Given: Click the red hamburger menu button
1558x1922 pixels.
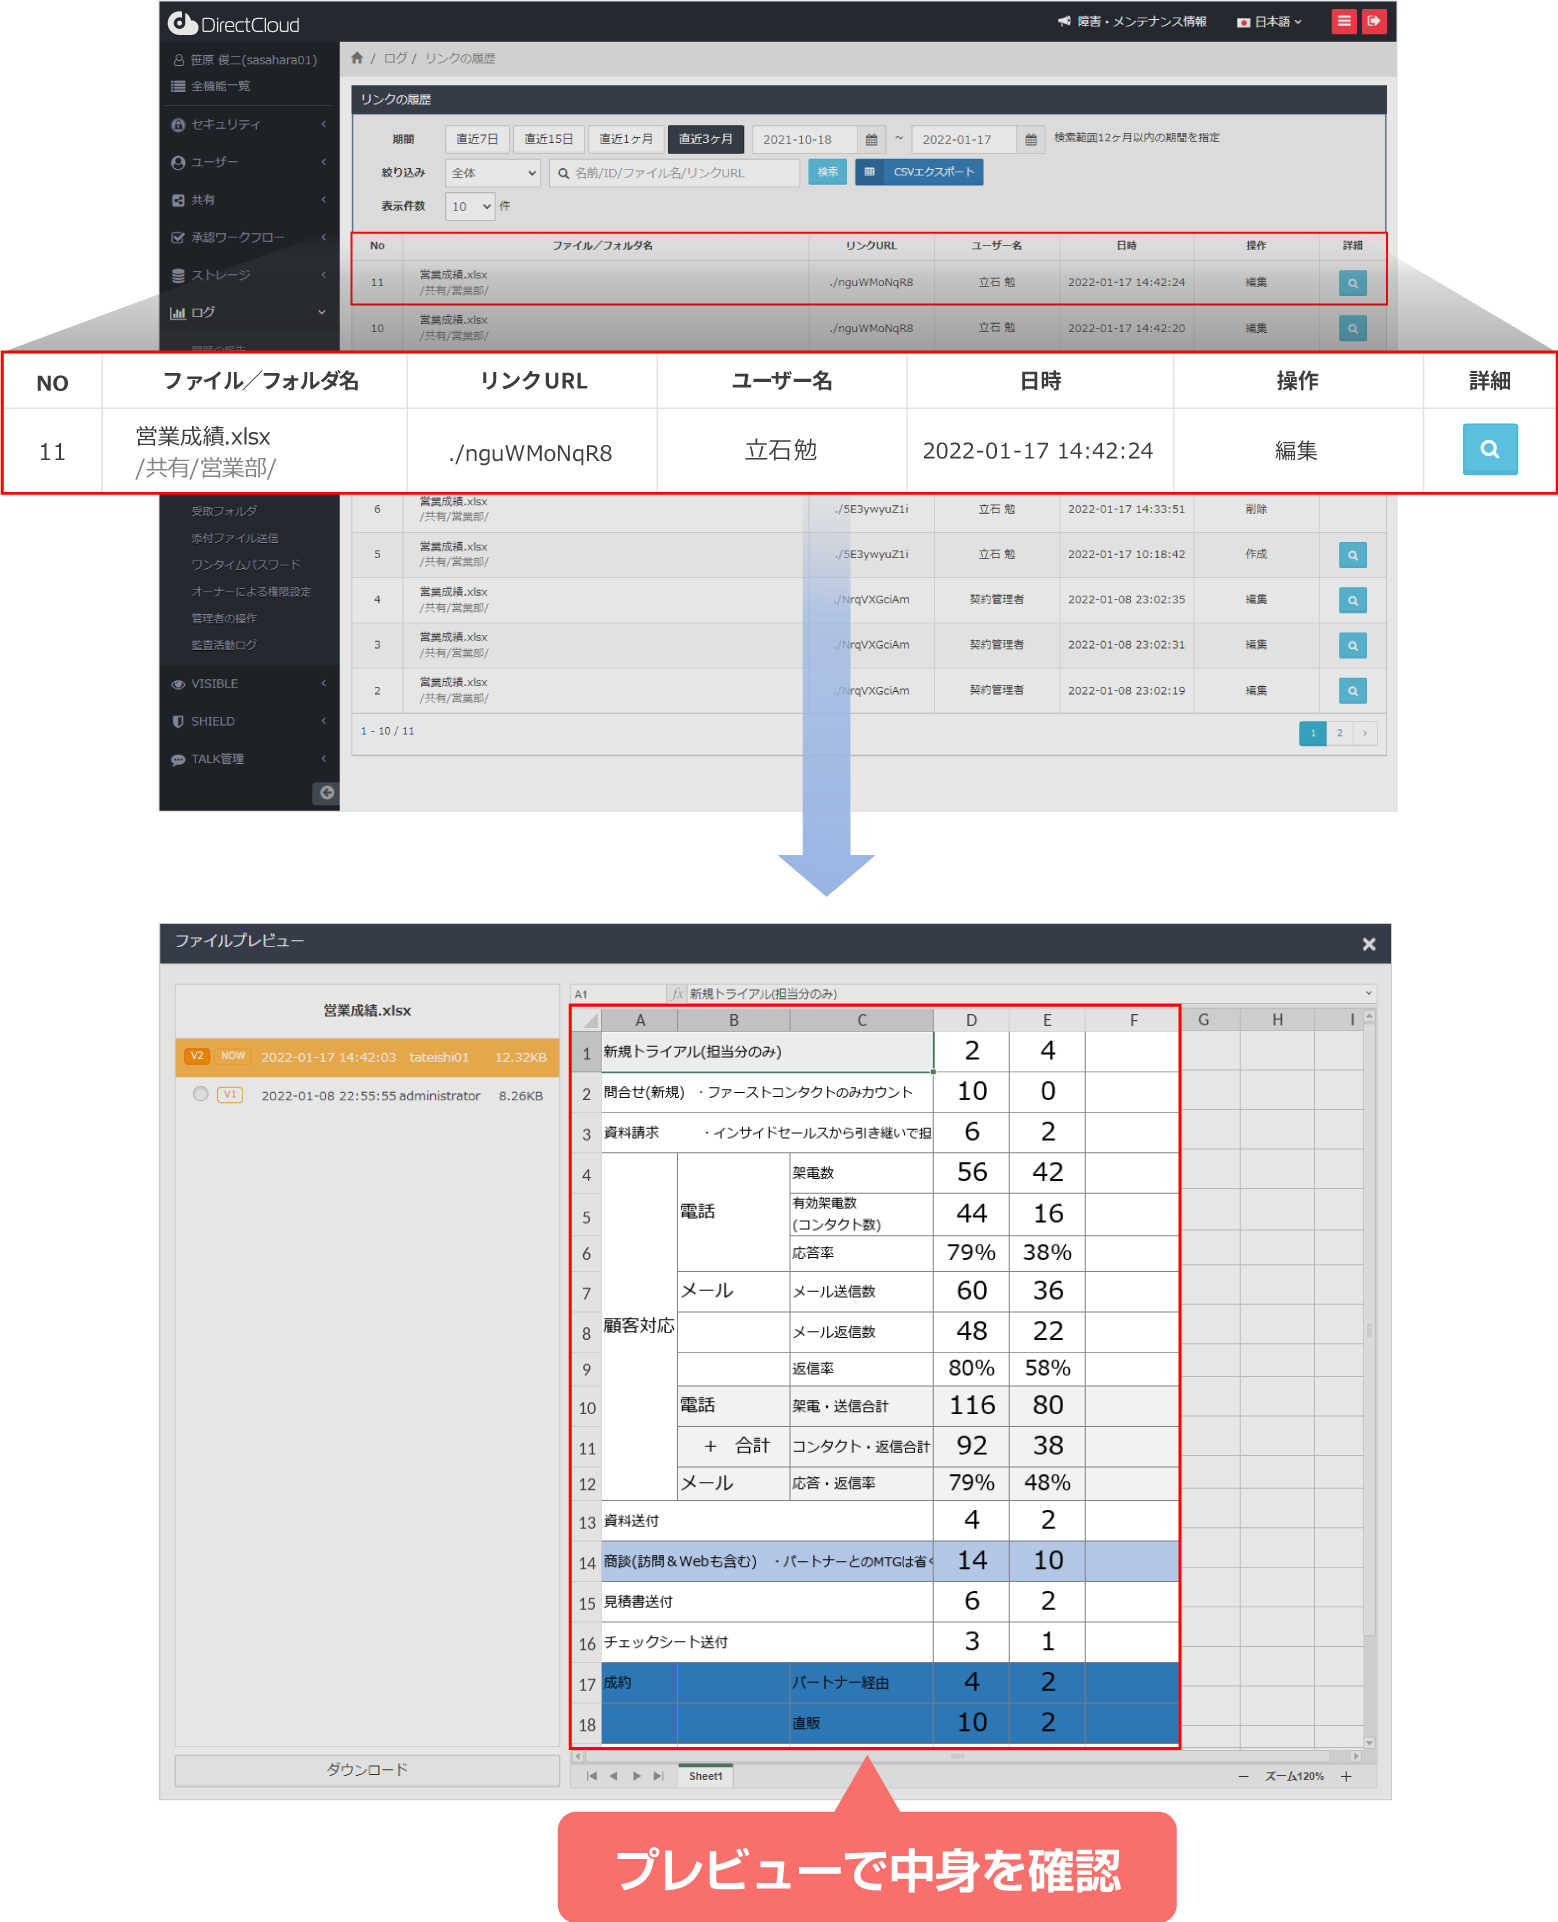Looking at the screenshot, I should pyautogui.click(x=1344, y=21).
